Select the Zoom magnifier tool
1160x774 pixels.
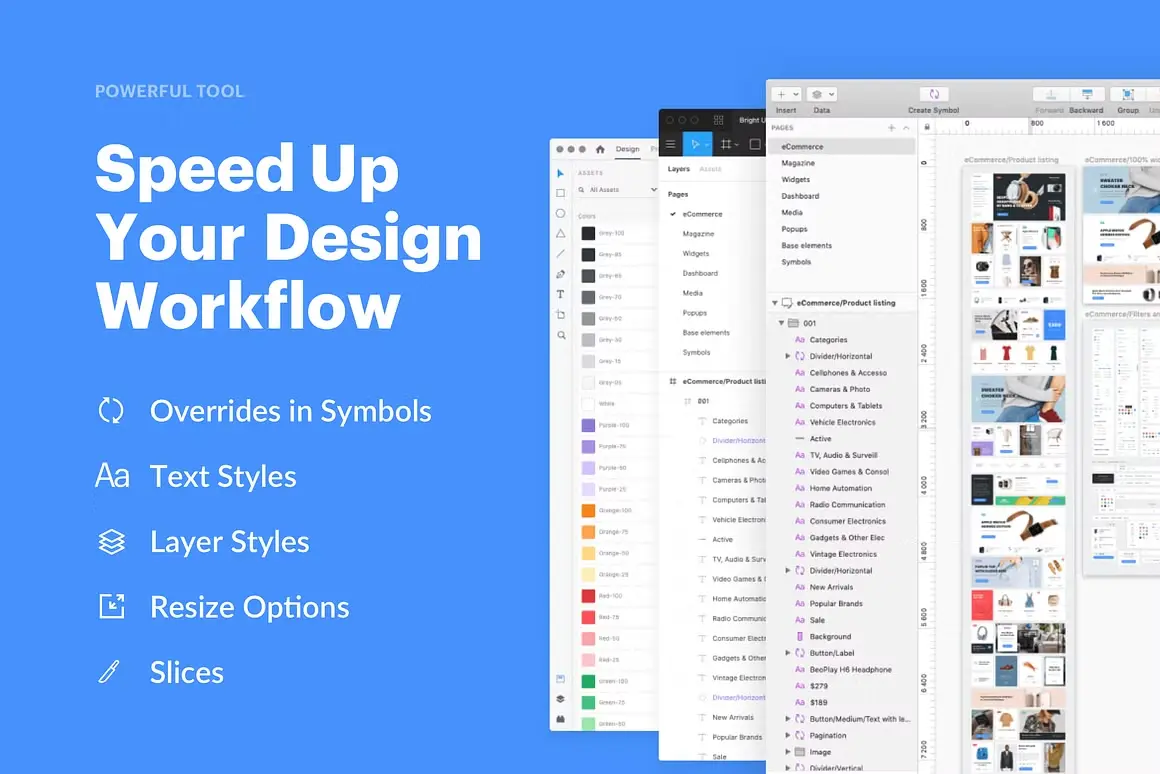click(560, 334)
